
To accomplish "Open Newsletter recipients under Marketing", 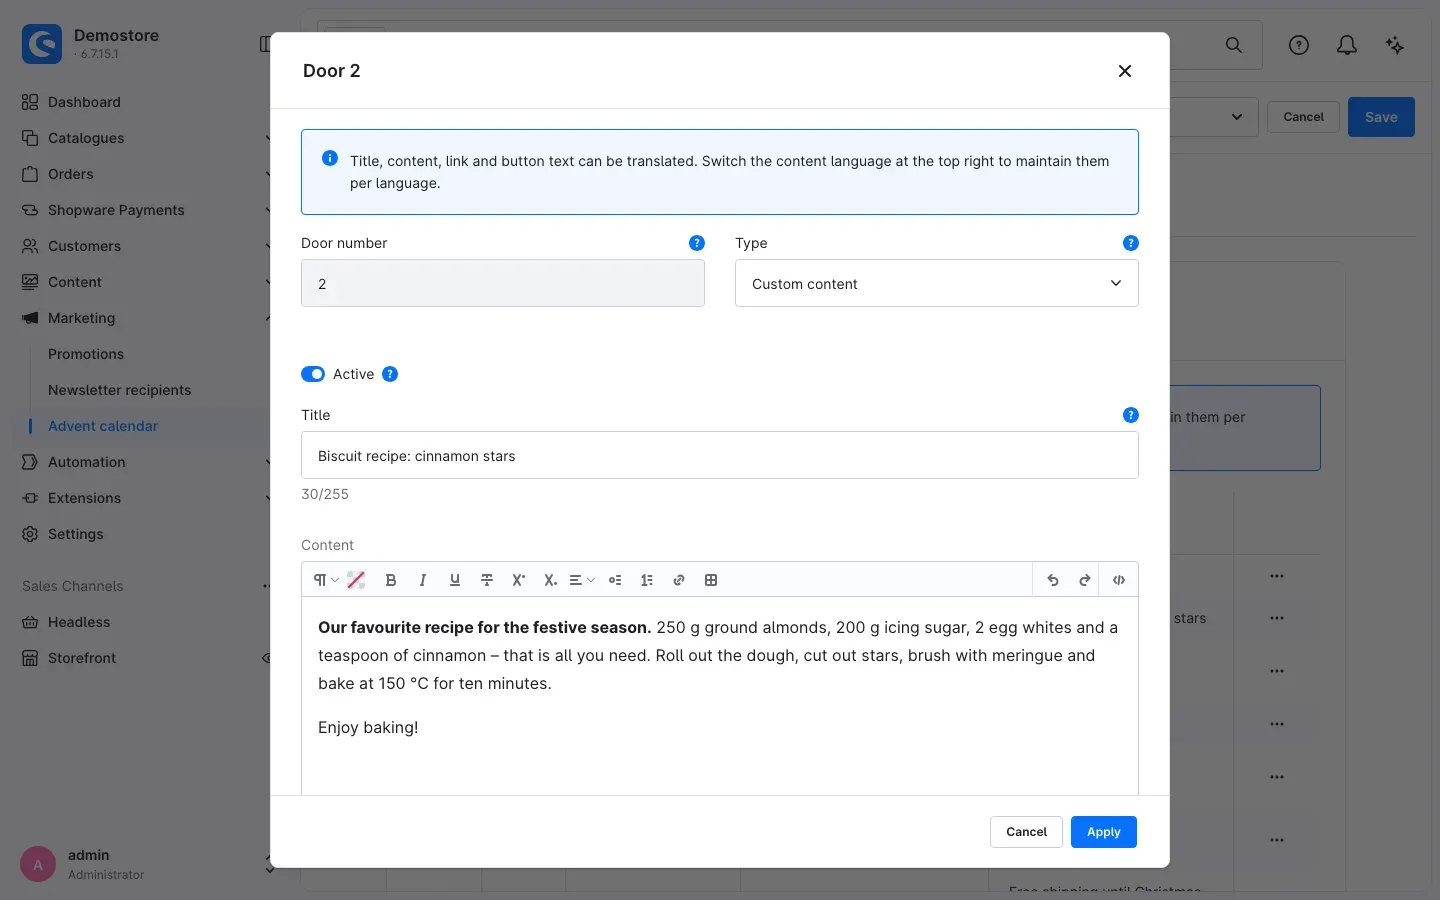I will click(120, 390).
